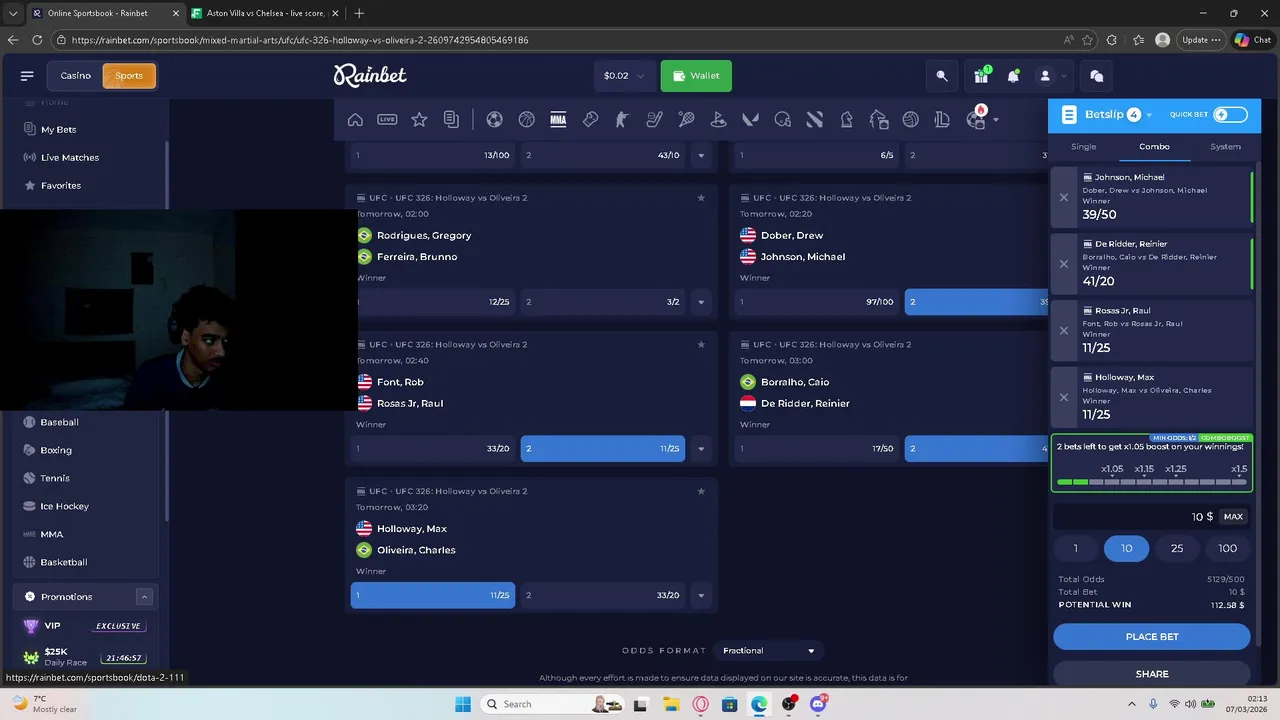The height and width of the screenshot is (720, 1280).
Task: Click the Rainbet logo
Action: pos(370,76)
